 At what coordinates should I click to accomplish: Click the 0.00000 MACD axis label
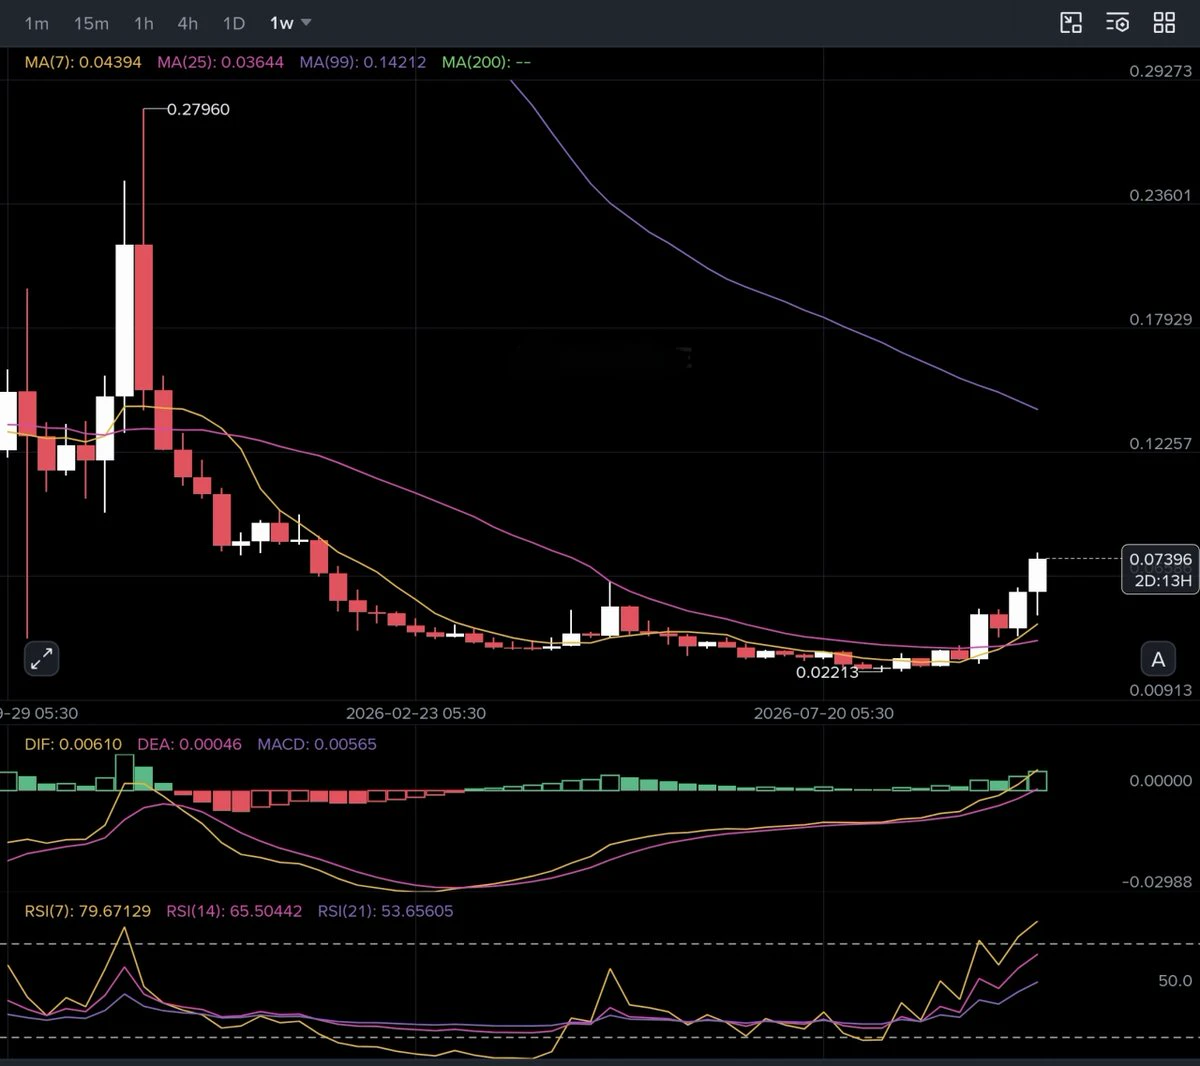pos(1161,780)
